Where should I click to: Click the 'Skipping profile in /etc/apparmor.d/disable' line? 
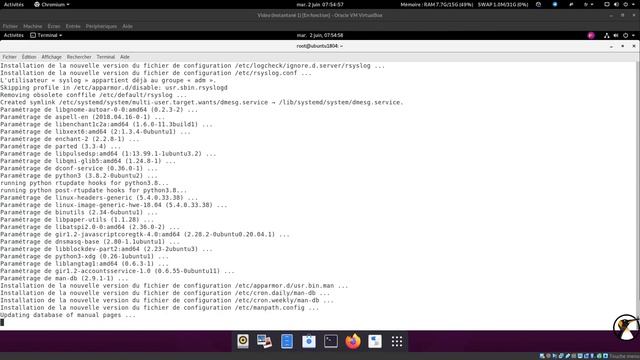click(x=114, y=87)
